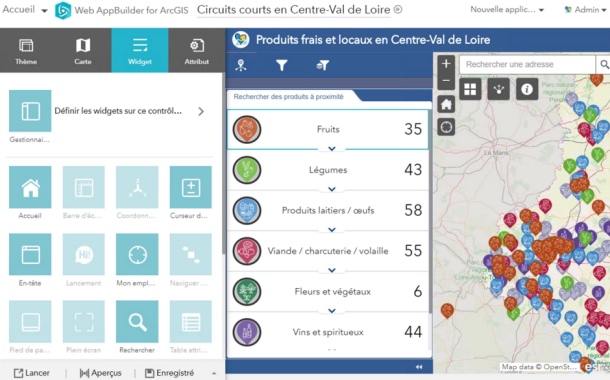Click the Lancer button

pyautogui.click(x=32, y=373)
